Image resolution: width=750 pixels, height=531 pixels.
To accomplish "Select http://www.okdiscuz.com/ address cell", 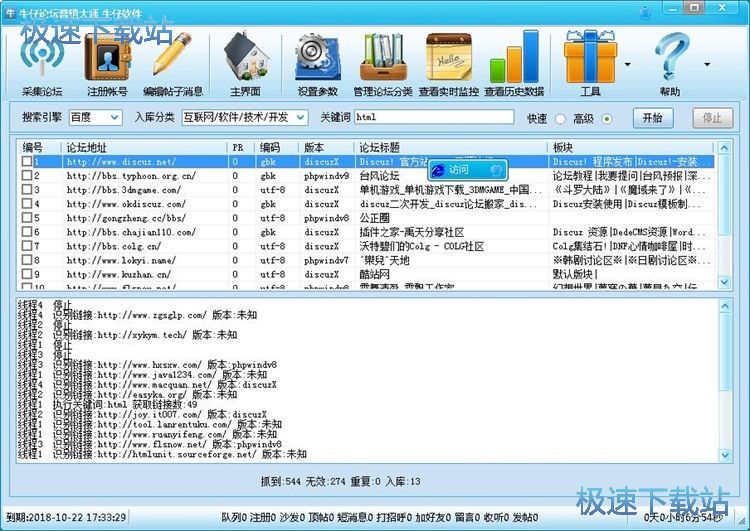I will click(126, 204).
